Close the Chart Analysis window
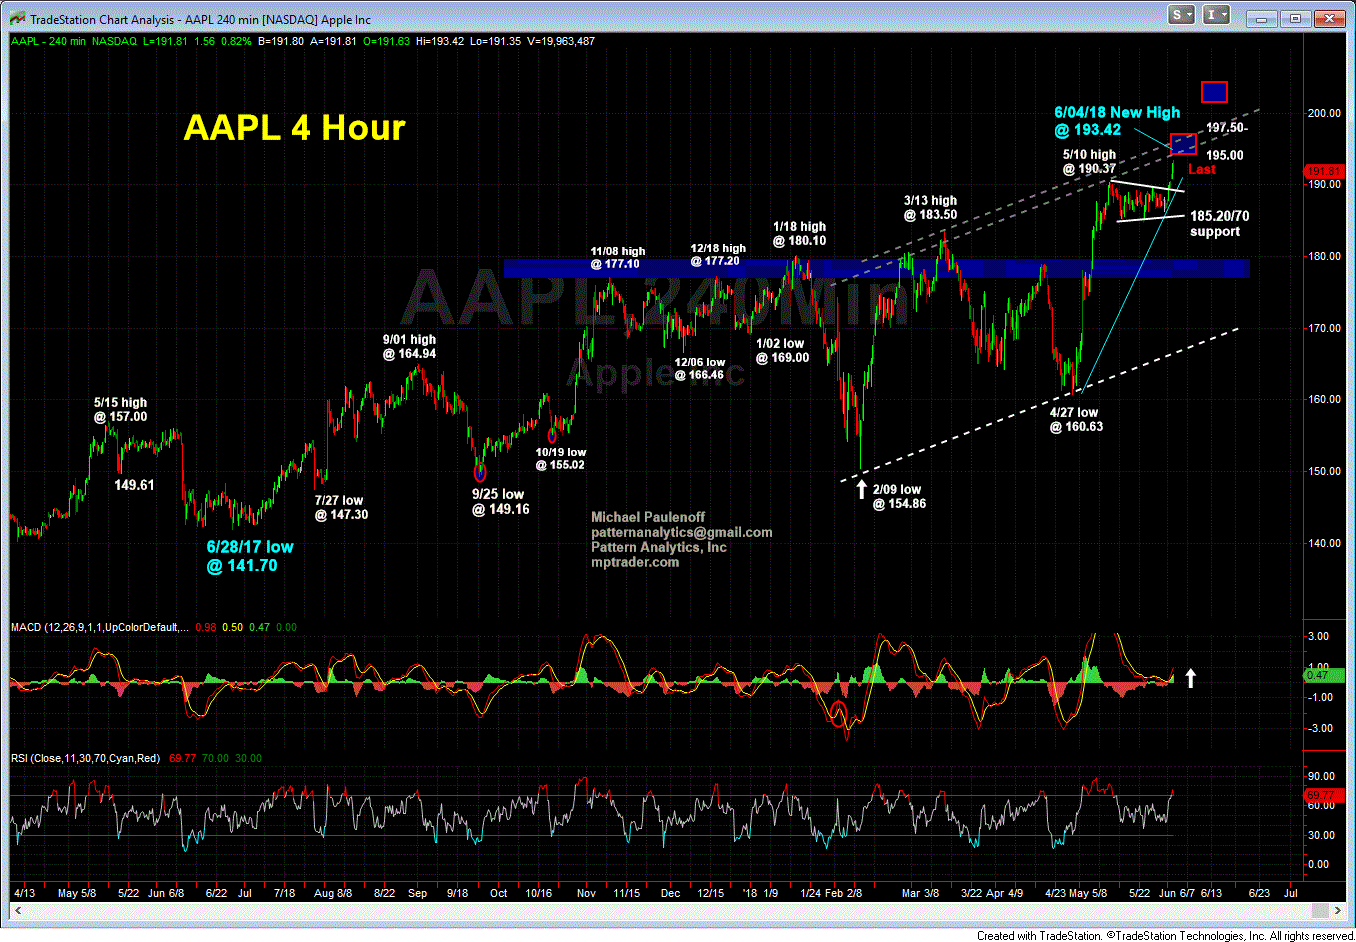 point(1329,18)
